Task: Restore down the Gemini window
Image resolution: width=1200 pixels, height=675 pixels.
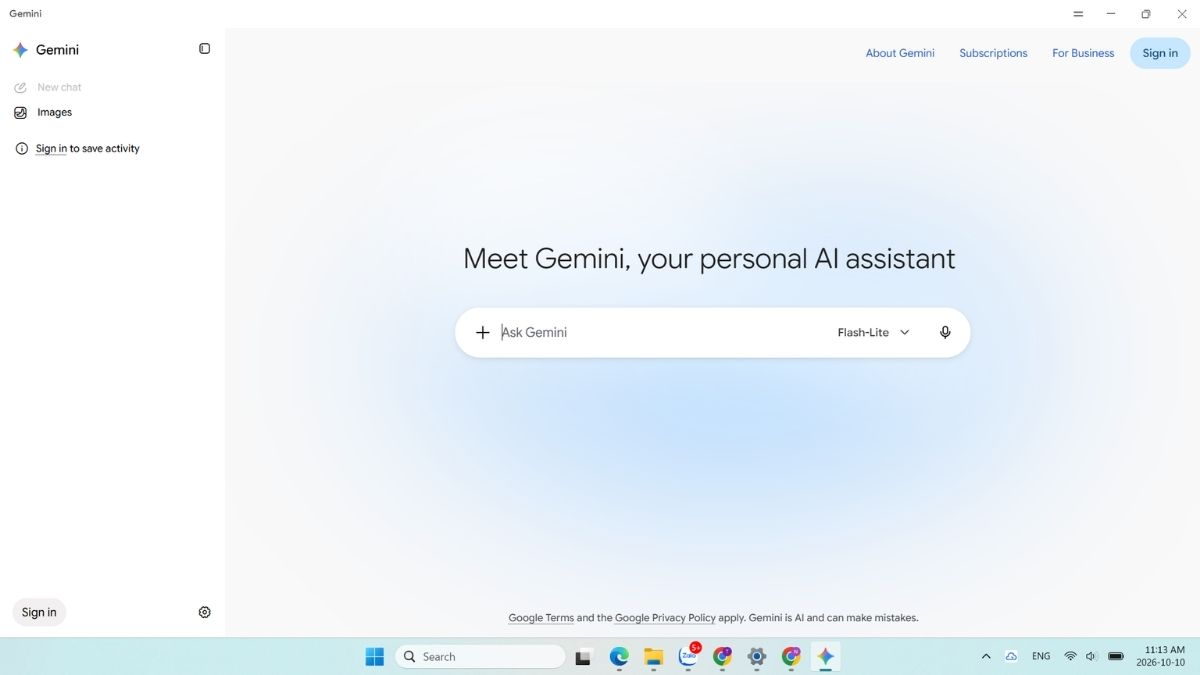Action: click(x=1146, y=14)
